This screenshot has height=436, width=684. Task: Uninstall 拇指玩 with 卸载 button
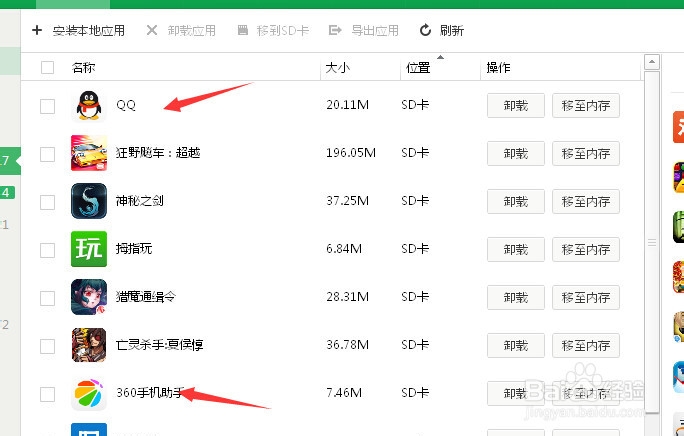pos(516,249)
